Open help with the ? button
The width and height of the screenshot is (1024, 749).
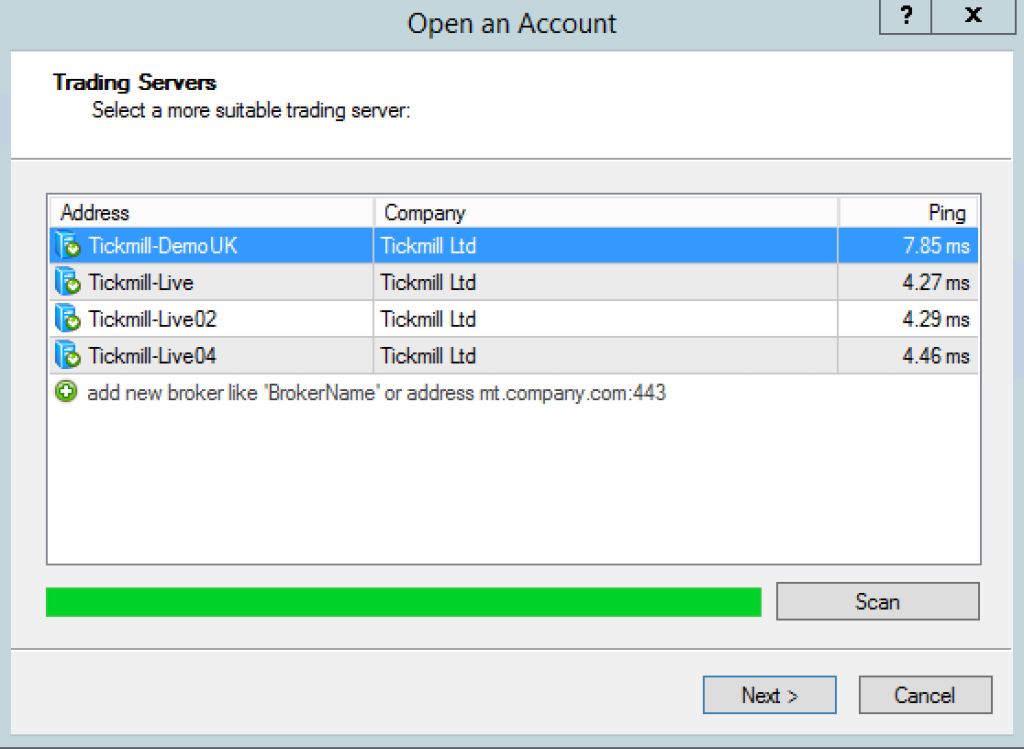pos(905,16)
